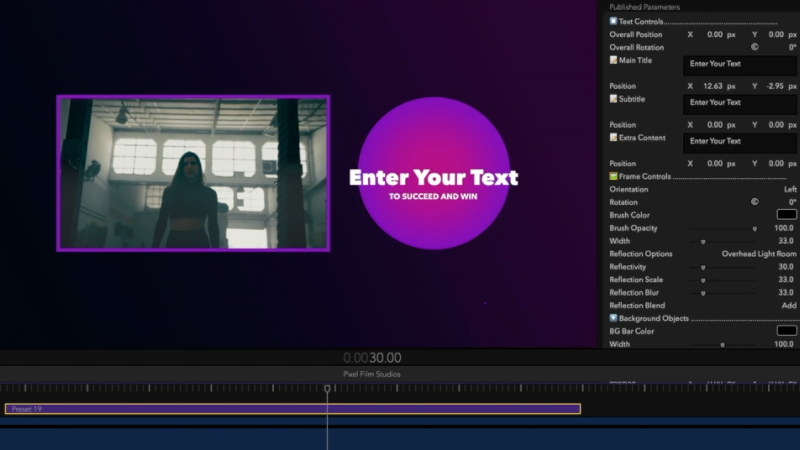Click the Frame Controls section label
The width and height of the screenshot is (800, 450).
[645, 176]
